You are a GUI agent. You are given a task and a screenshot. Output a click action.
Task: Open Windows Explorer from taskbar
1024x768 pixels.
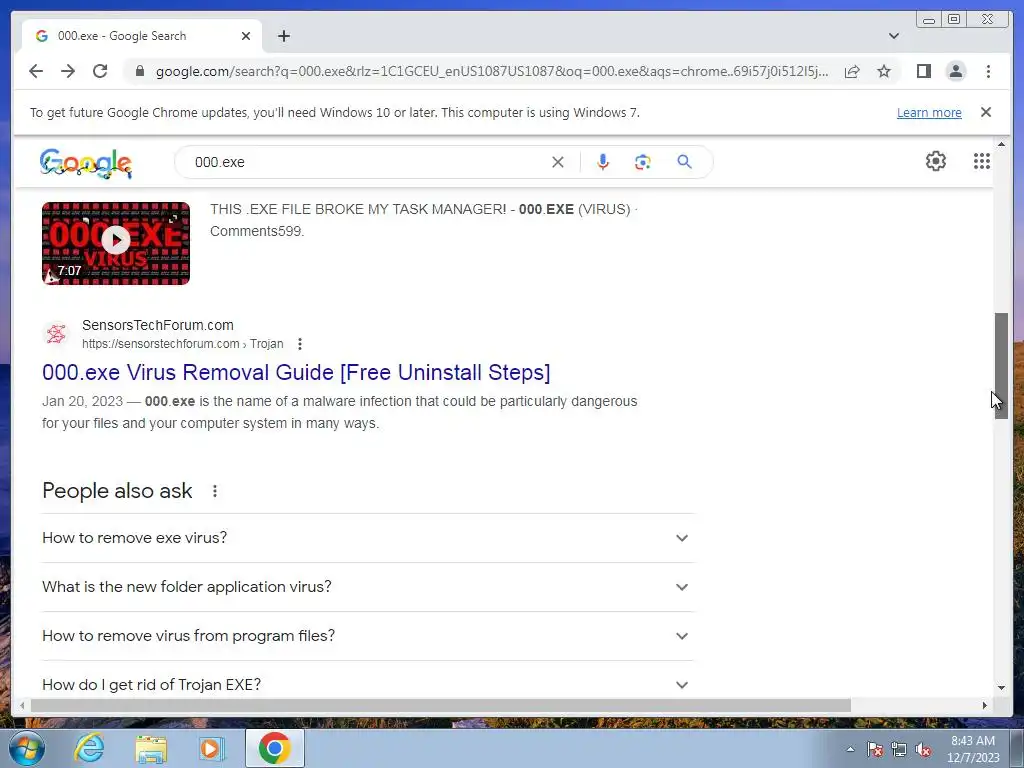point(151,748)
